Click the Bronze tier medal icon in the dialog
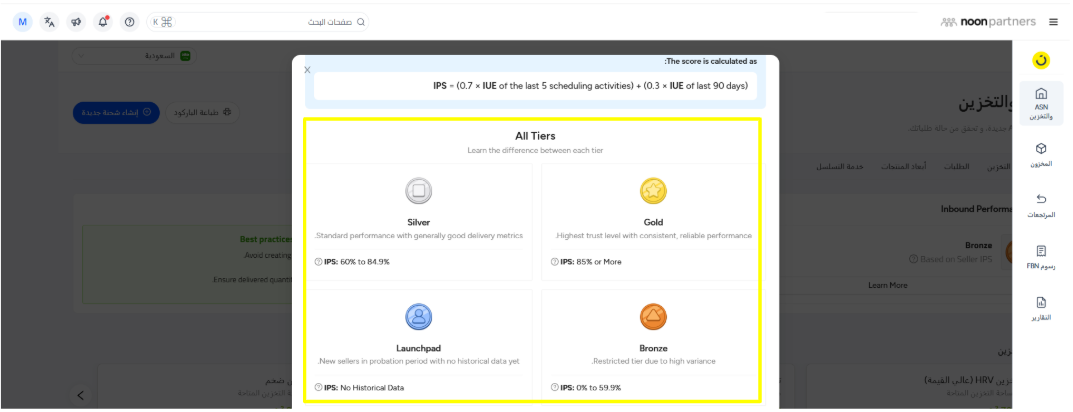The image size is (1073, 412). (653, 317)
